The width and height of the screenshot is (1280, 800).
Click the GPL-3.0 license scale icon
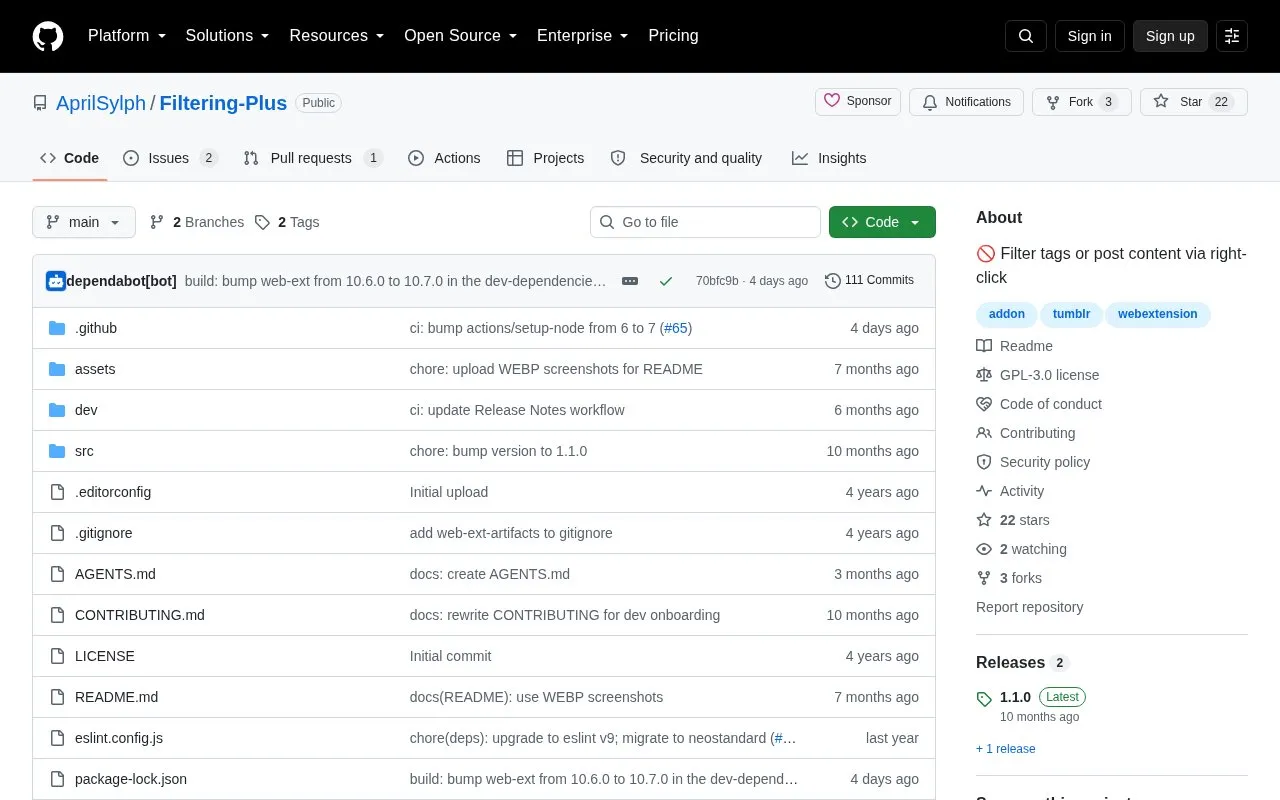(x=984, y=375)
